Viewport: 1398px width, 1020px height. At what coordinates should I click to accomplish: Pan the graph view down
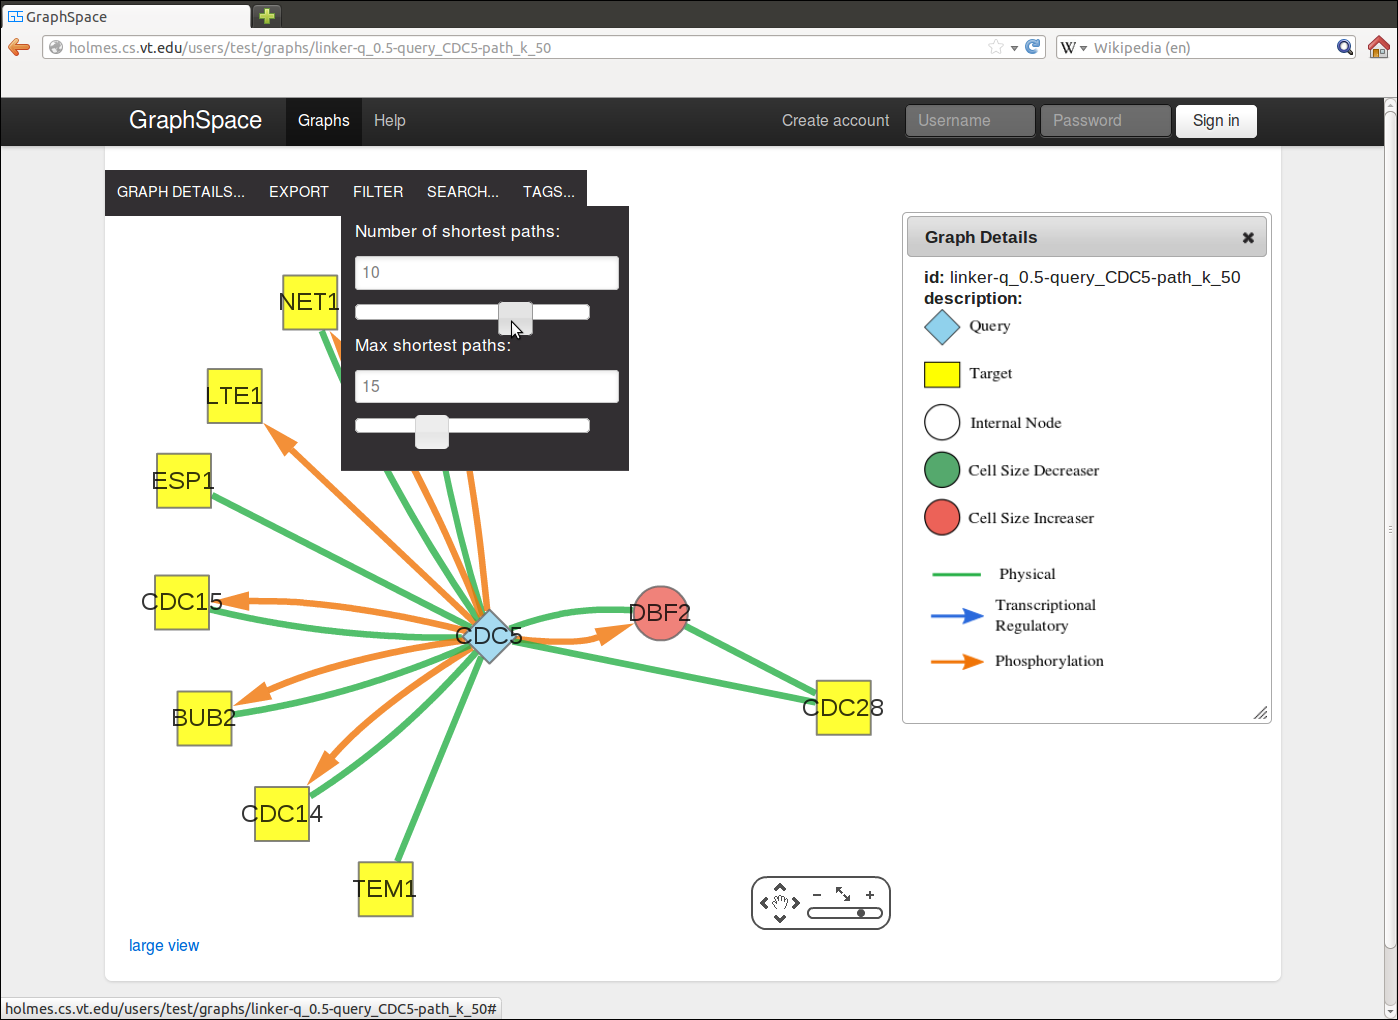pos(780,919)
